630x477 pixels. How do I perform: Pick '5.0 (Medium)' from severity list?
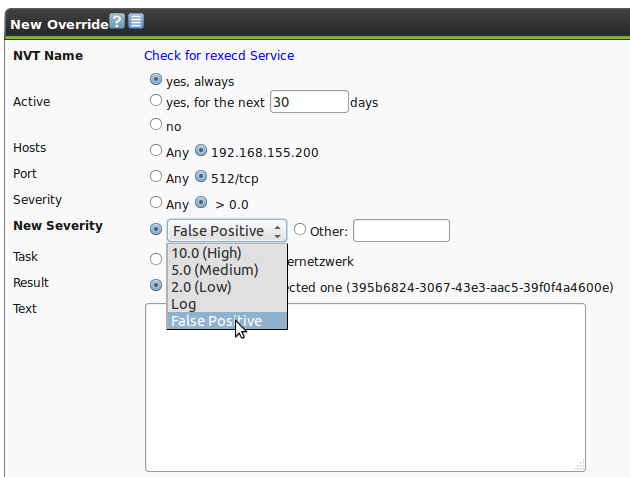pyautogui.click(x=214, y=270)
